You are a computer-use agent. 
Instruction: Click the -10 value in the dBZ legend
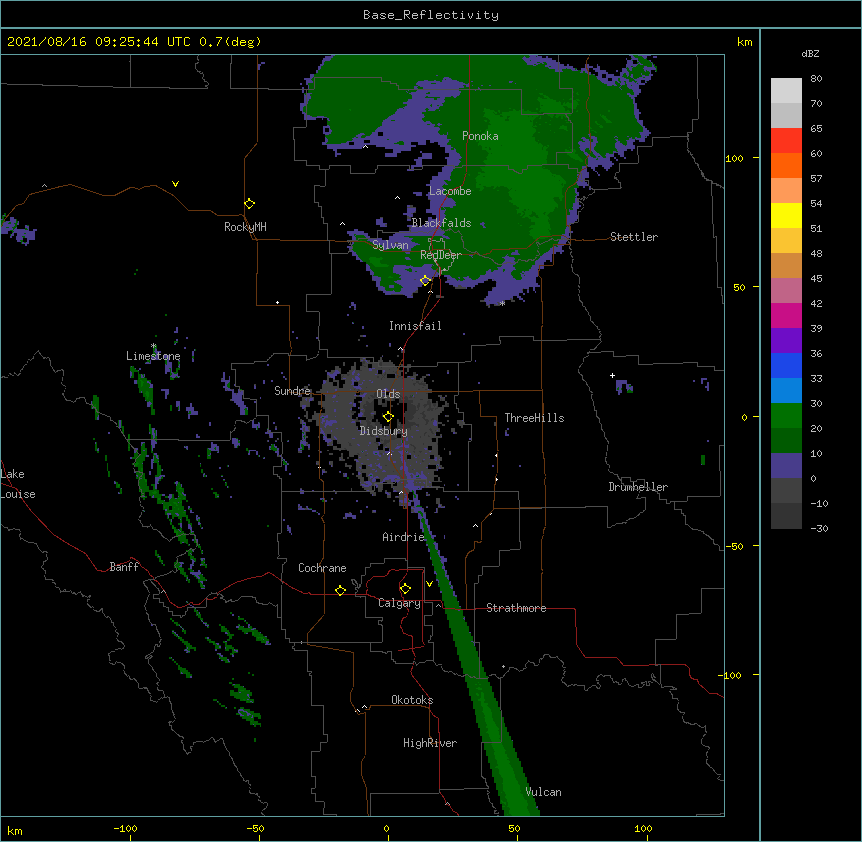coord(819,503)
